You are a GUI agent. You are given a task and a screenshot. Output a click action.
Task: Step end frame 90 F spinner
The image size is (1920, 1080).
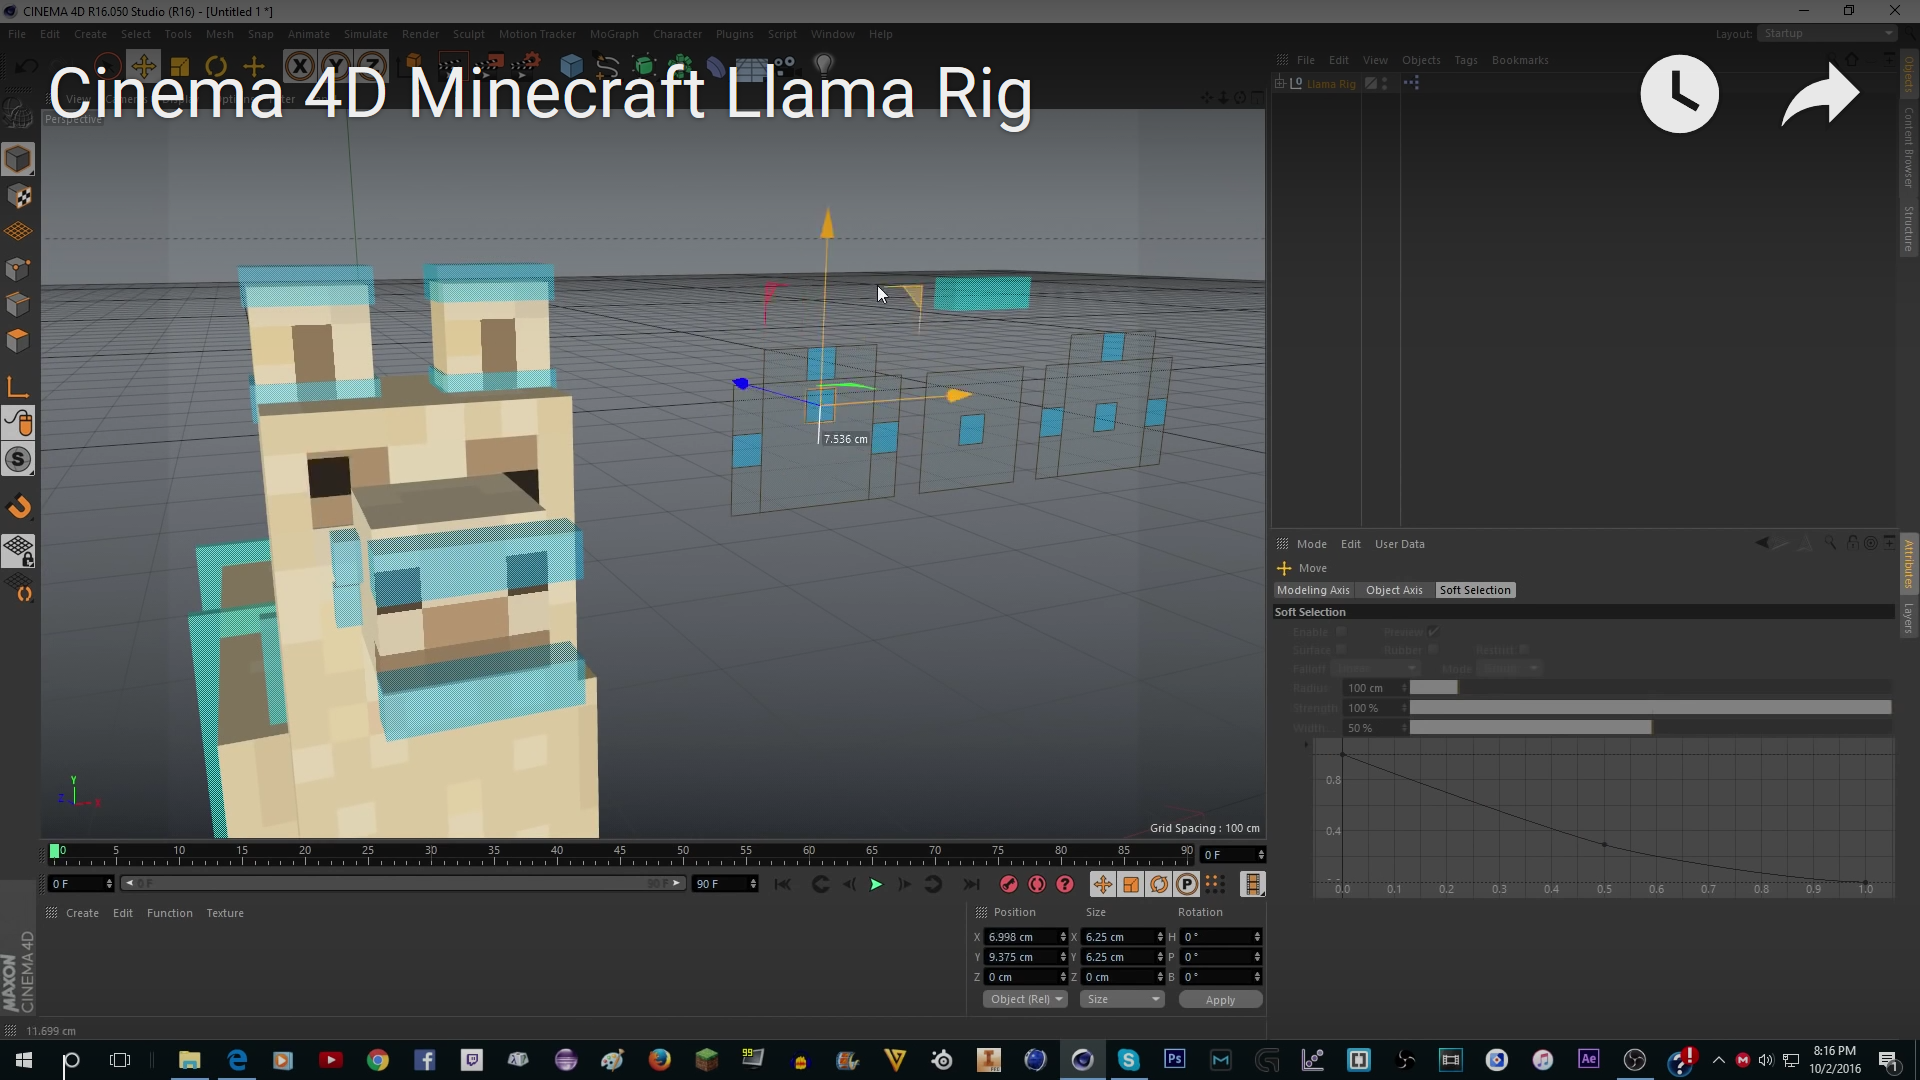[753, 884]
